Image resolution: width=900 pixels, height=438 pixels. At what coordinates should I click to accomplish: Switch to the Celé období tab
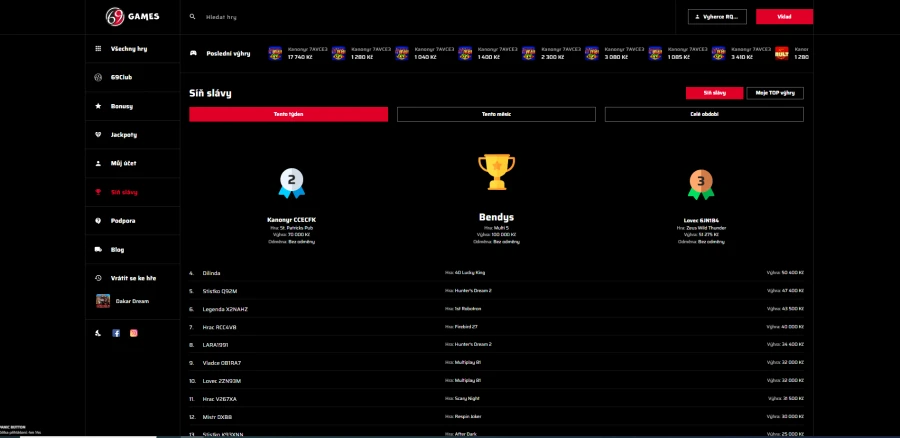(x=704, y=114)
